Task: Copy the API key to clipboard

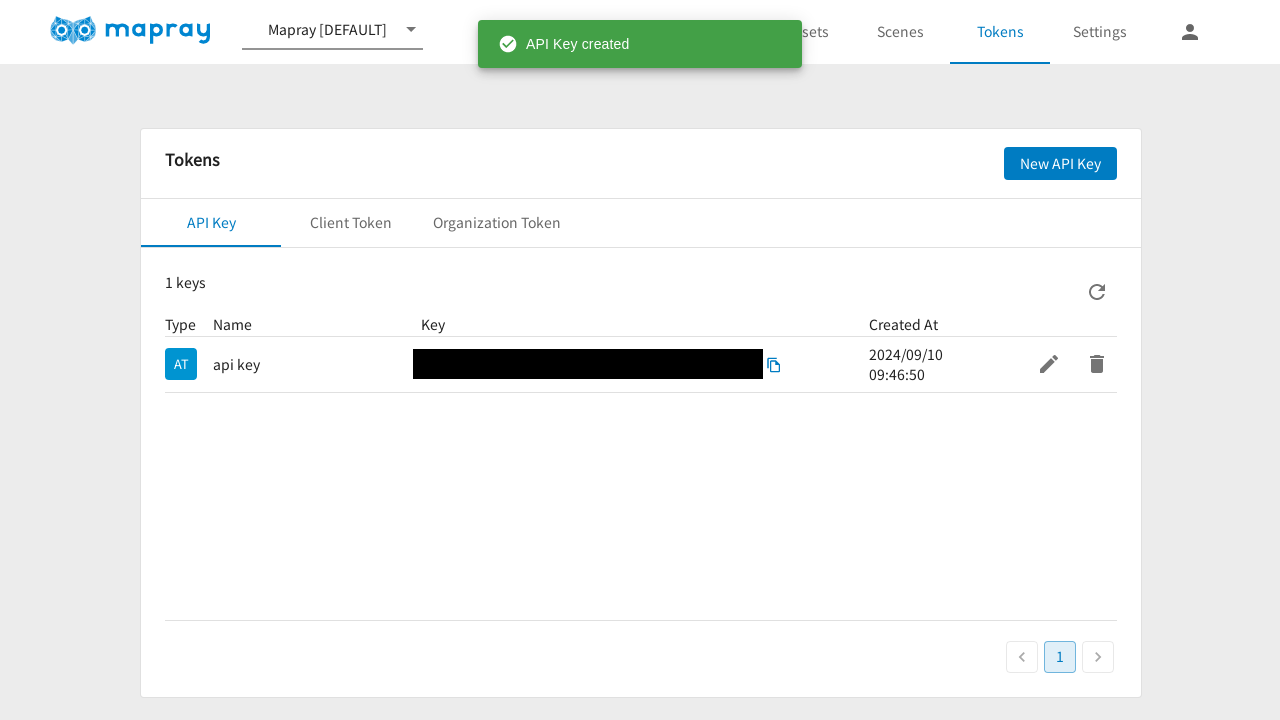Action: tap(773, 365)
